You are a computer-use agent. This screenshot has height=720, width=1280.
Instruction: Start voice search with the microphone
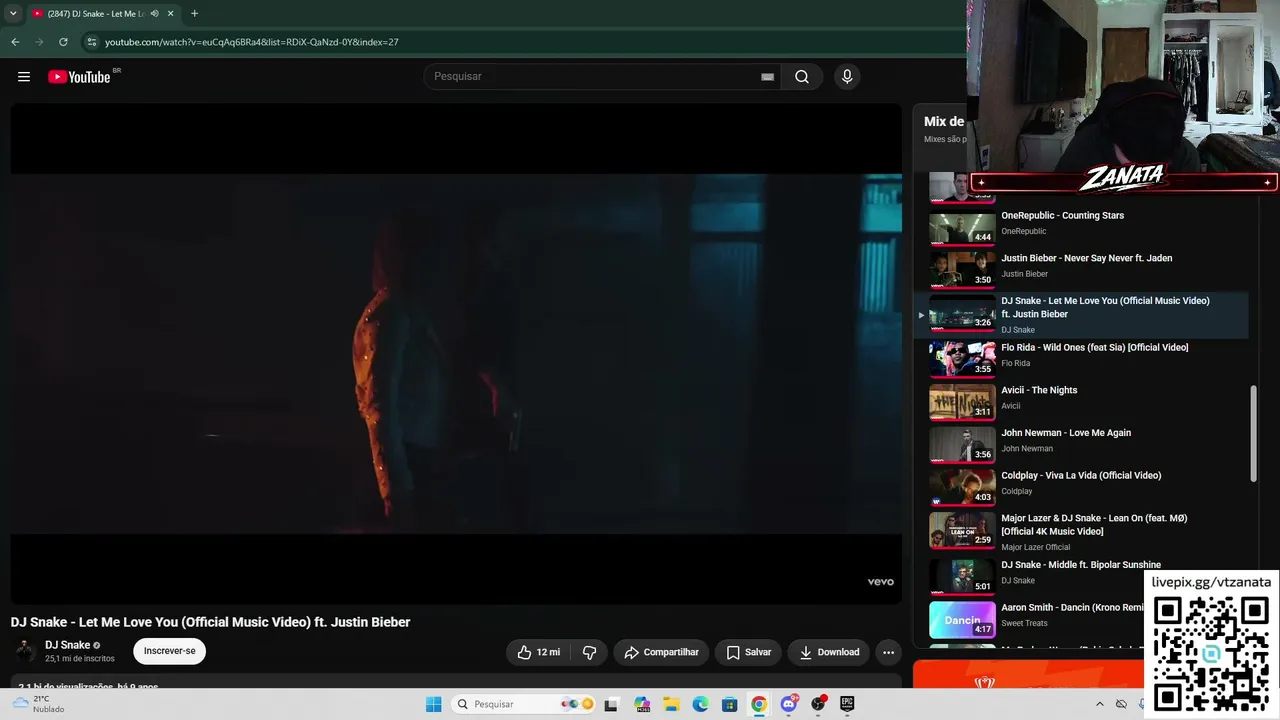pos(847,77)
